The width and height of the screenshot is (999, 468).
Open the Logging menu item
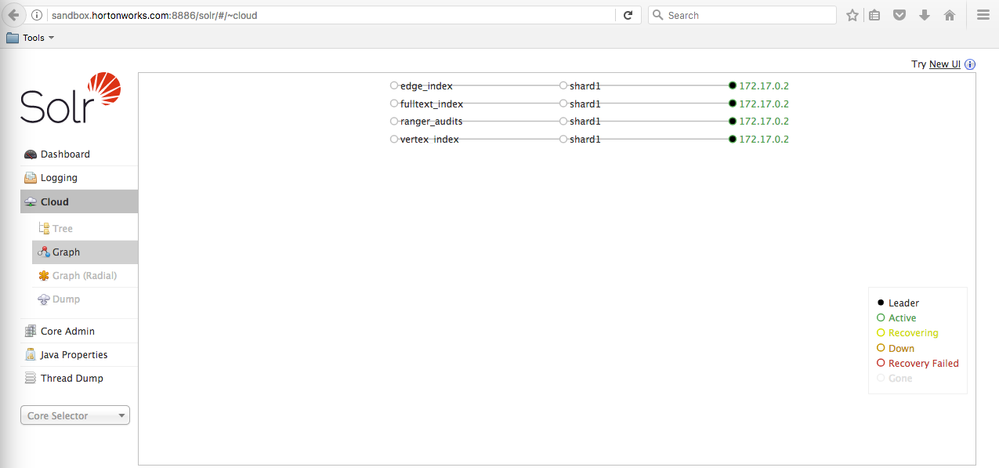click(79, 178)
